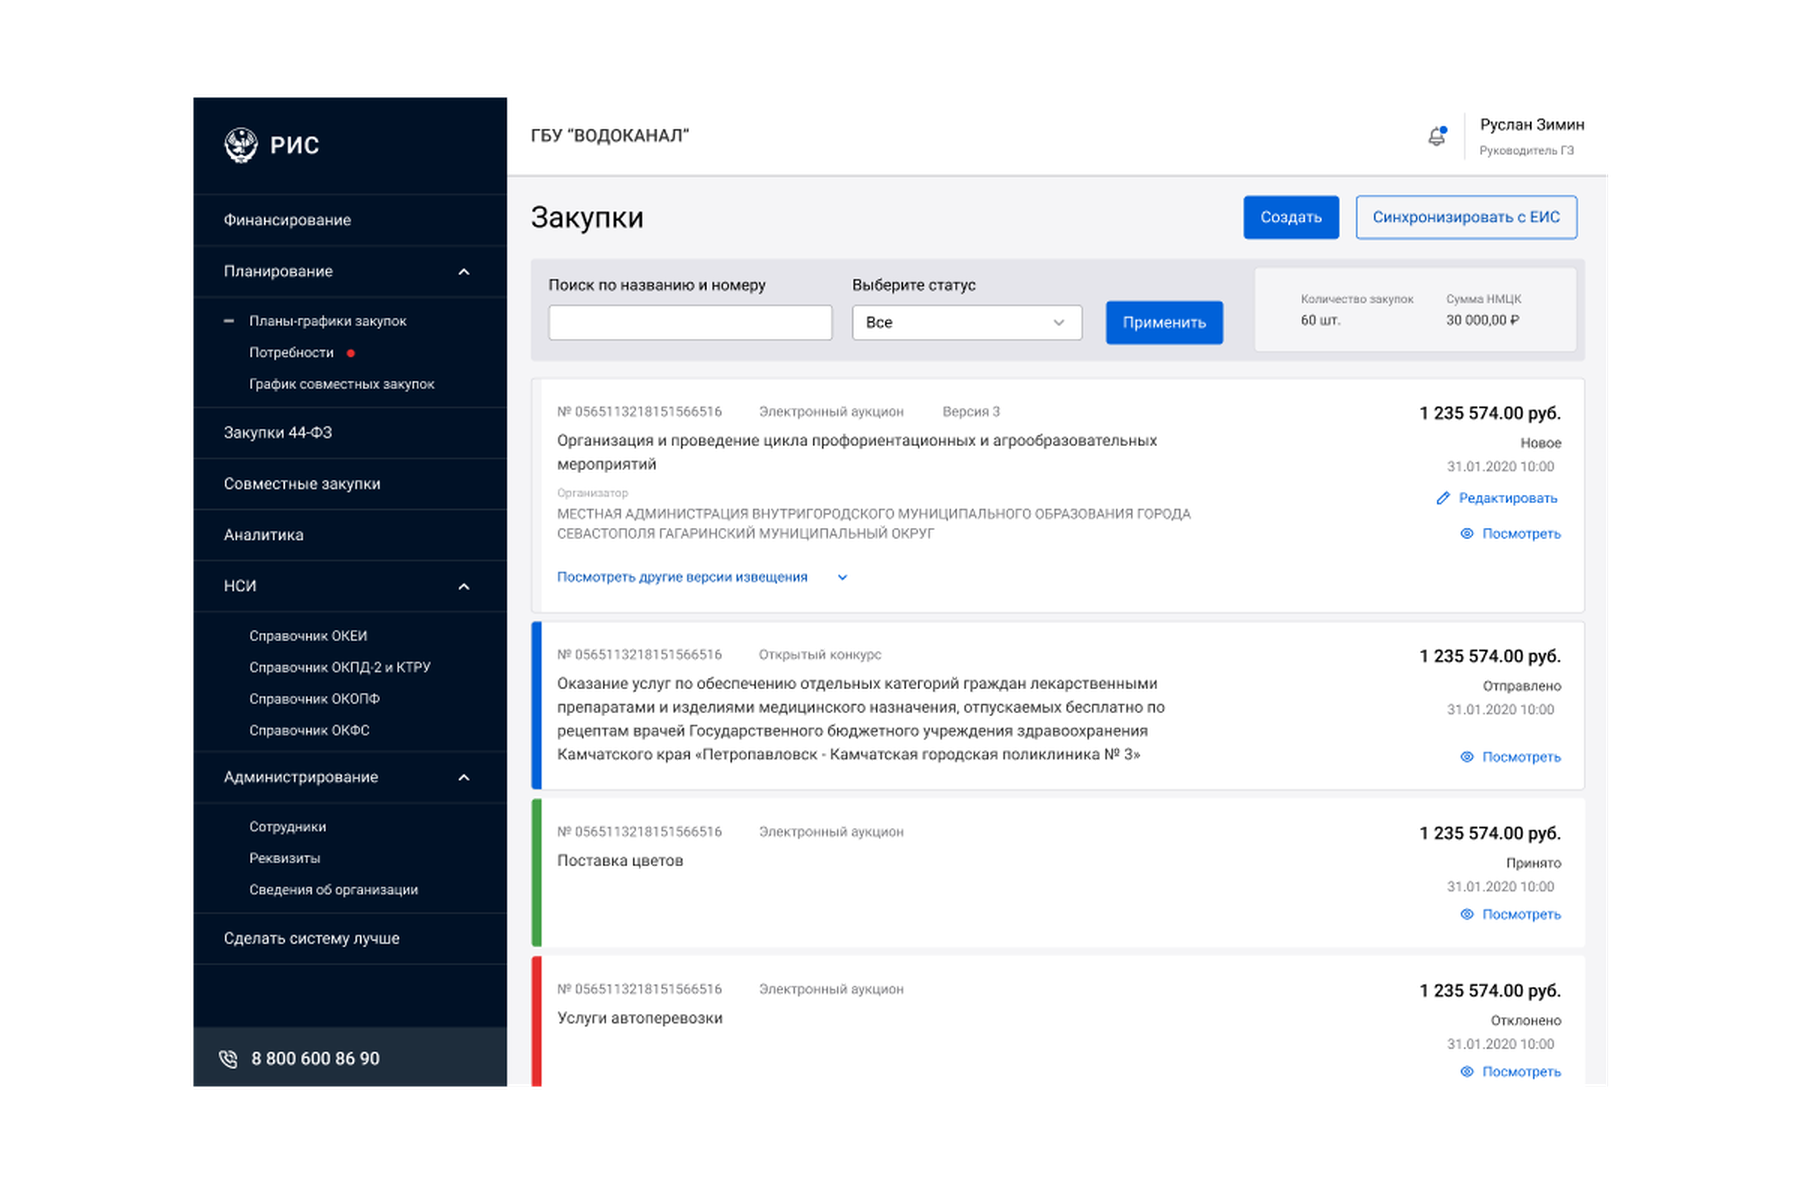Click the eye icon of Услуги автоперевозки entry

[x=1467, y=1071]
